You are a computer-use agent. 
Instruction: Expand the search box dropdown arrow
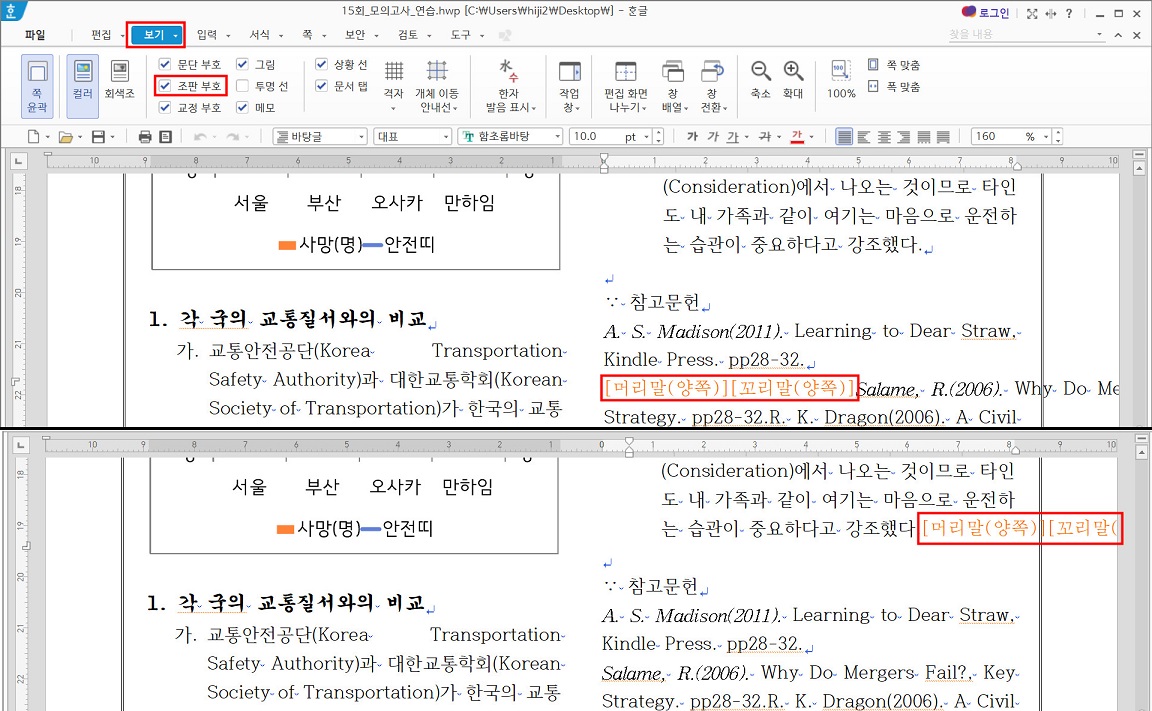(1099, 35)
